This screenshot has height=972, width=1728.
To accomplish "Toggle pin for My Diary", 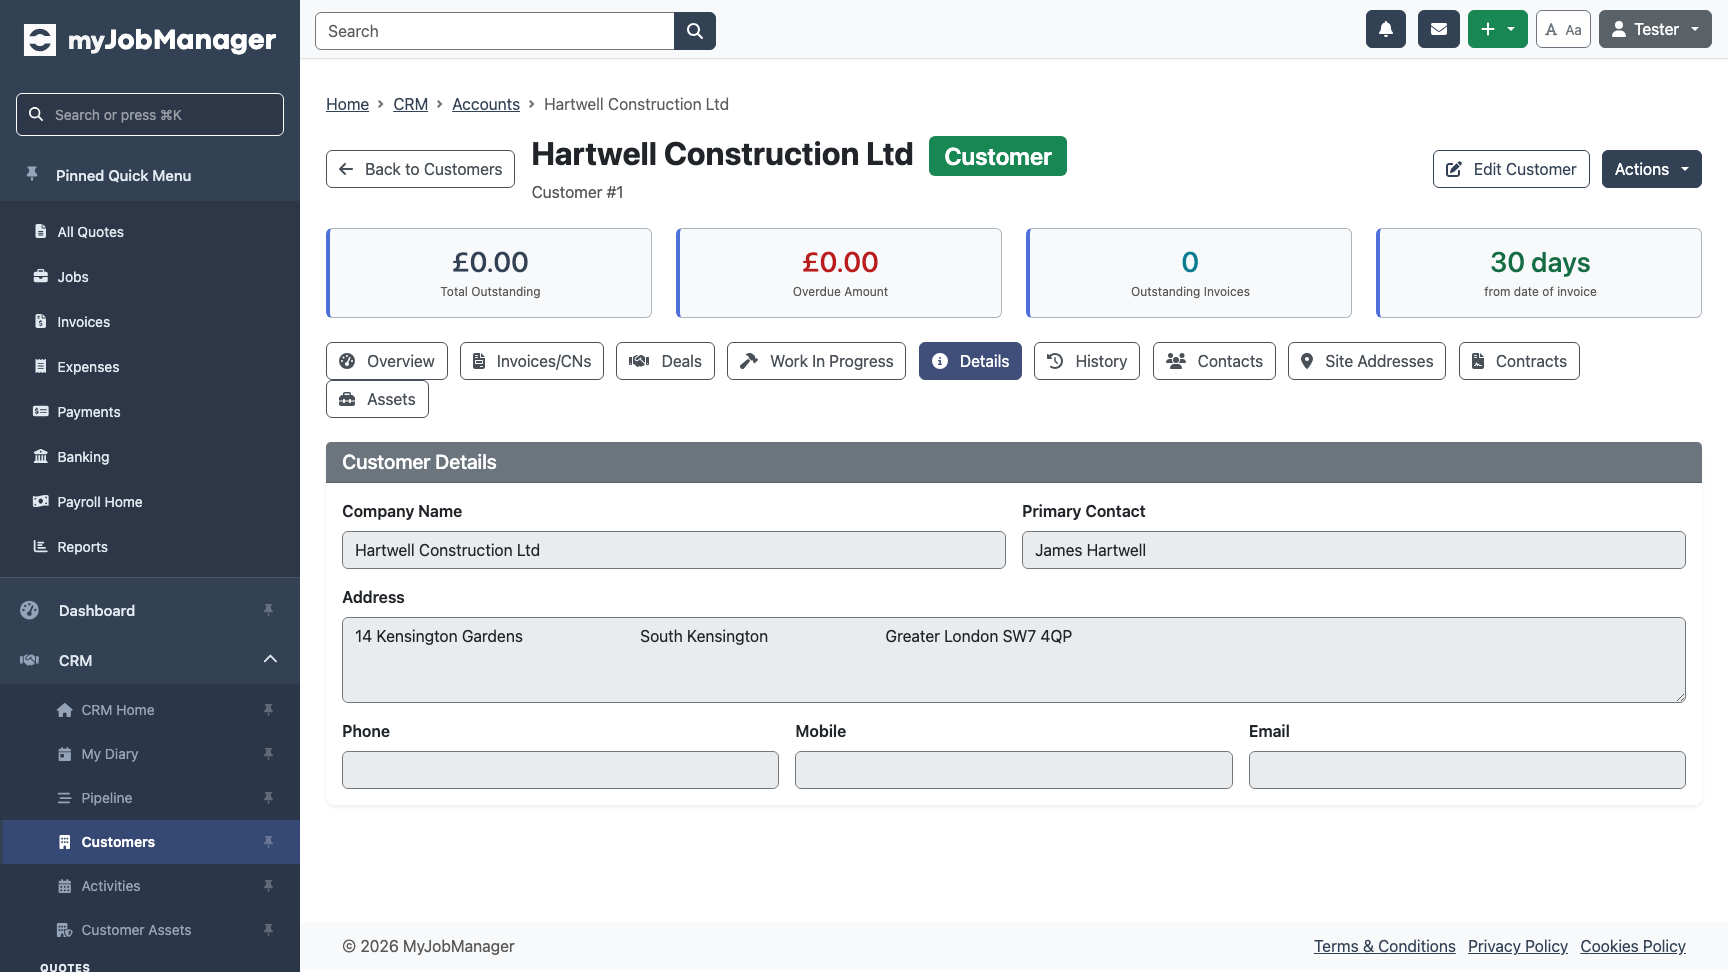I will coord(268,754).
